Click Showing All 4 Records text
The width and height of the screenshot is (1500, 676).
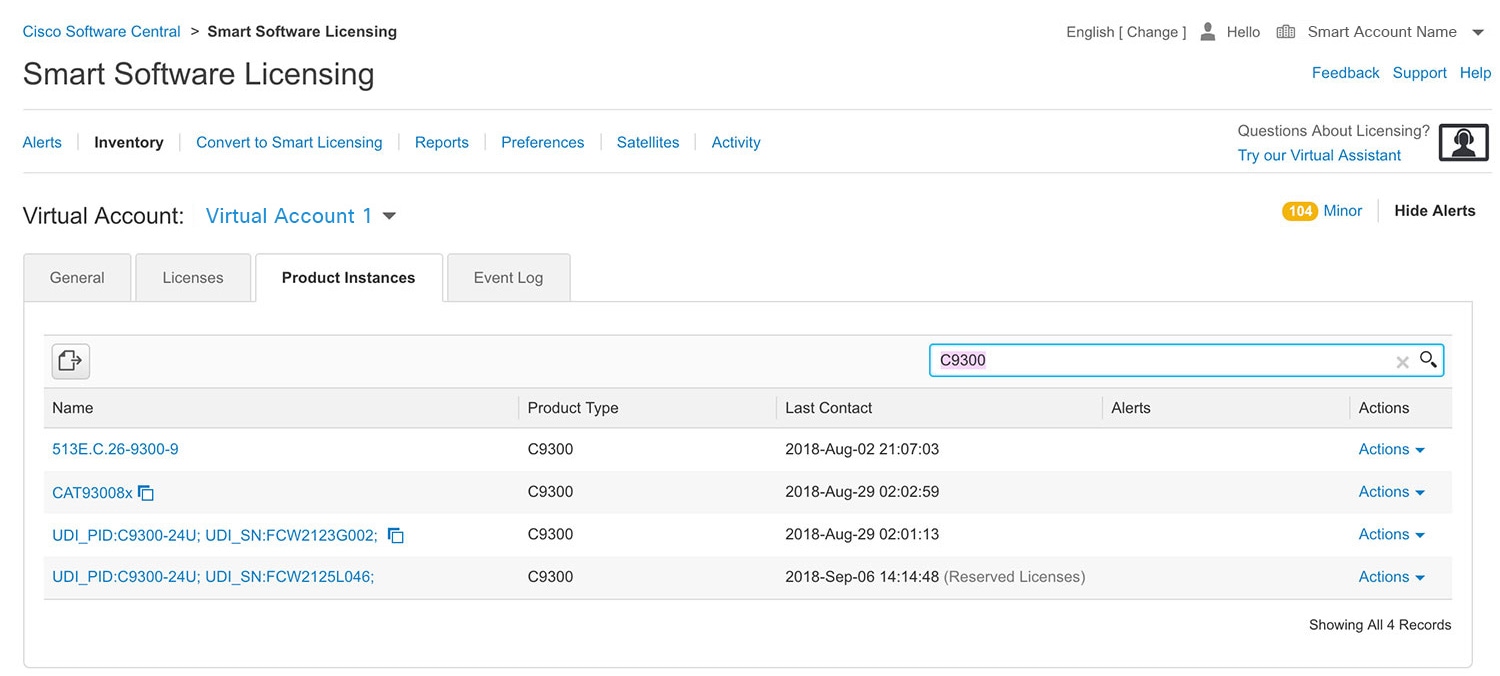[x=1380, y=625]
